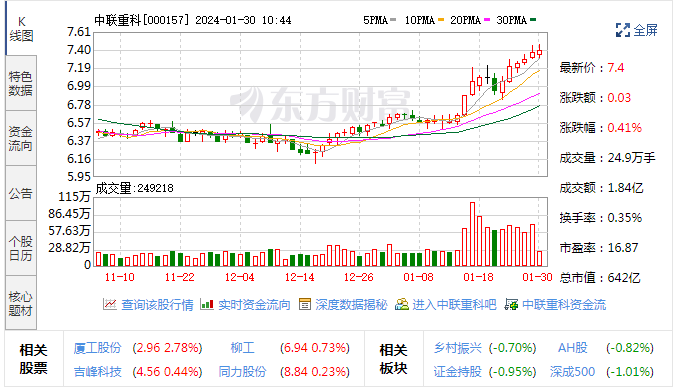The height and width of the screenshot is (389, 675).
Task: Open 中联重科资金流 link
Action: coord(564,305)
